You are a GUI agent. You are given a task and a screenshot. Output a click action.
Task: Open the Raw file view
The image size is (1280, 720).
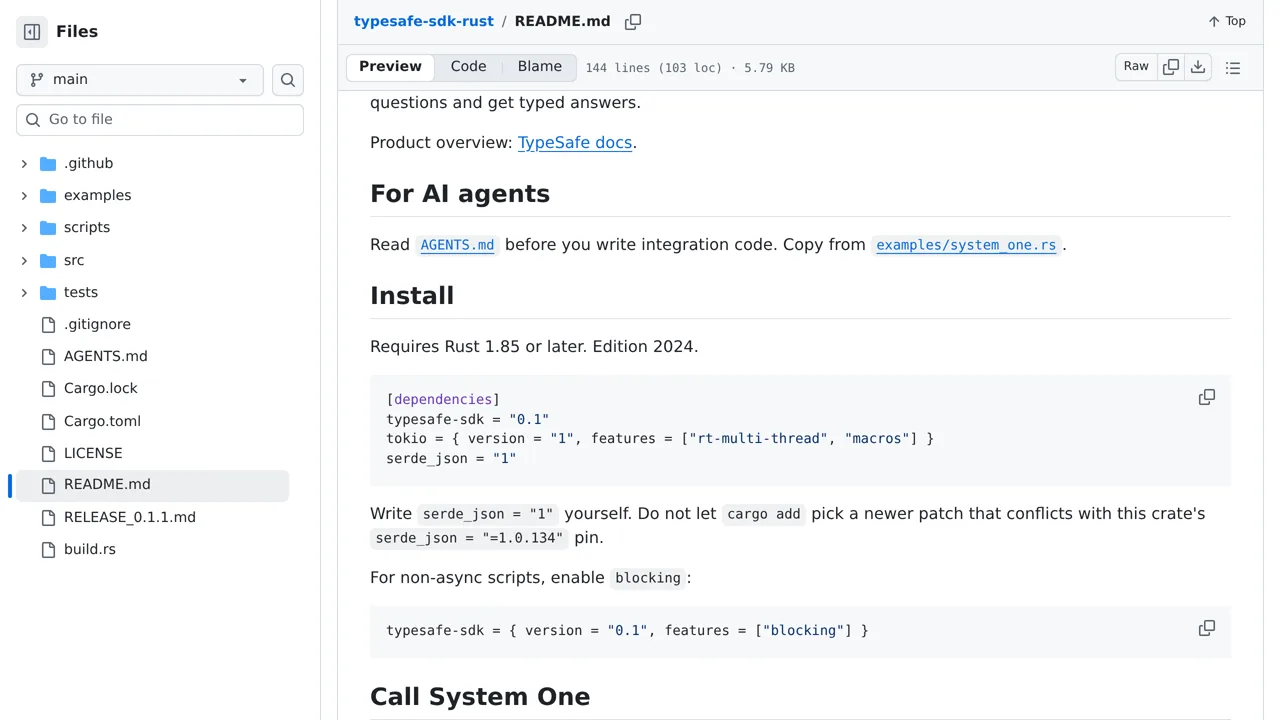(1136, 67)
